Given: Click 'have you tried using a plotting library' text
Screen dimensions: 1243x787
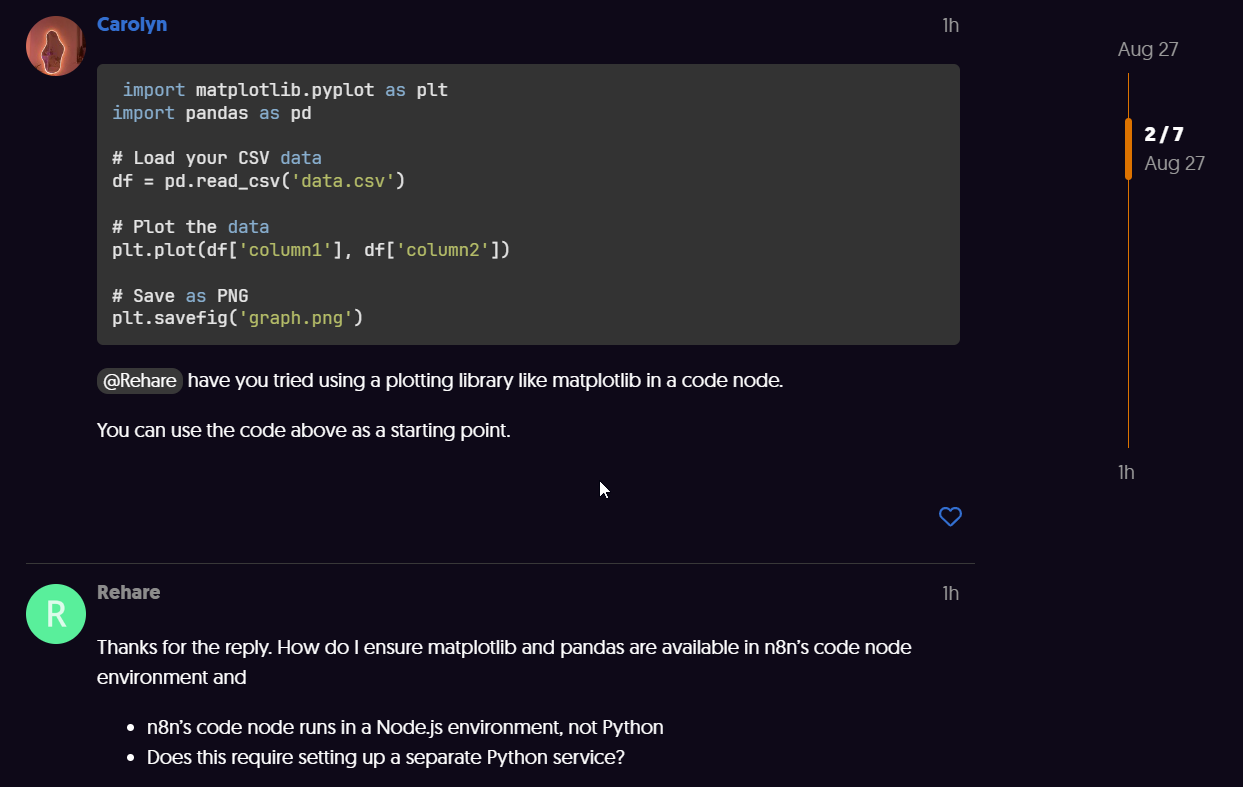Looking at the screenshot, I should point(485,381).
